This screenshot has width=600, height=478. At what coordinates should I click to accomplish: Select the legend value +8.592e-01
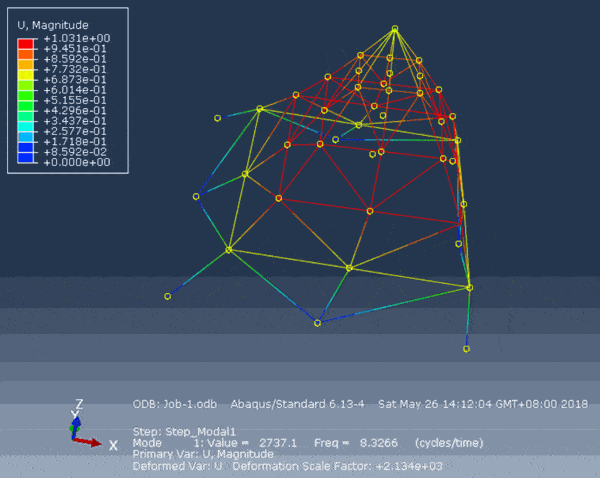coord(75,59)
